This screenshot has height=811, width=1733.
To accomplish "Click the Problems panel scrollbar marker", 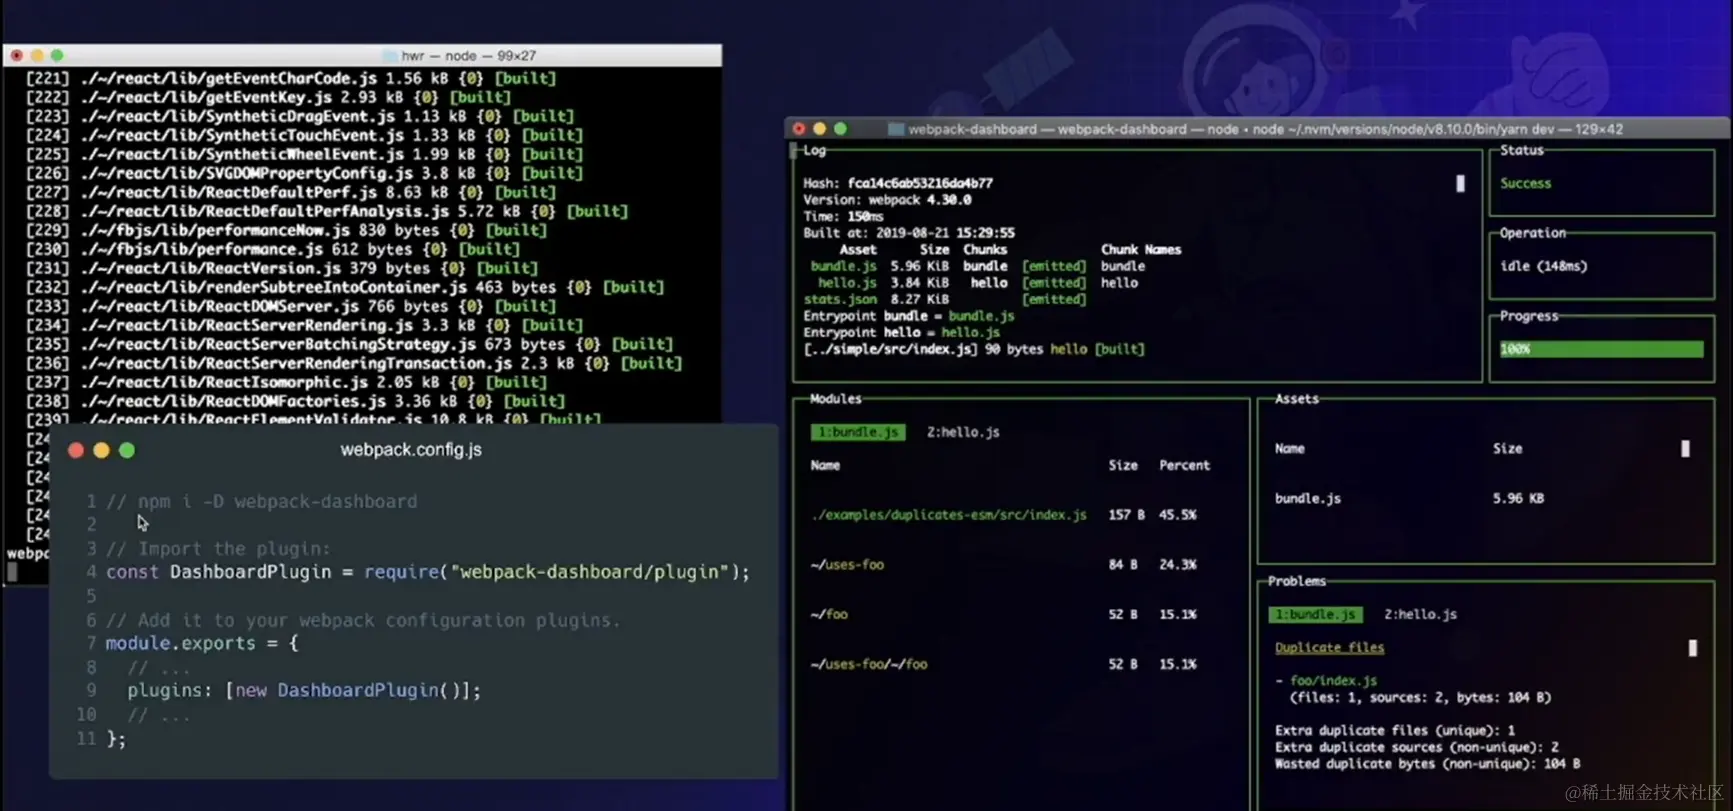I will tap(1692, 648).
